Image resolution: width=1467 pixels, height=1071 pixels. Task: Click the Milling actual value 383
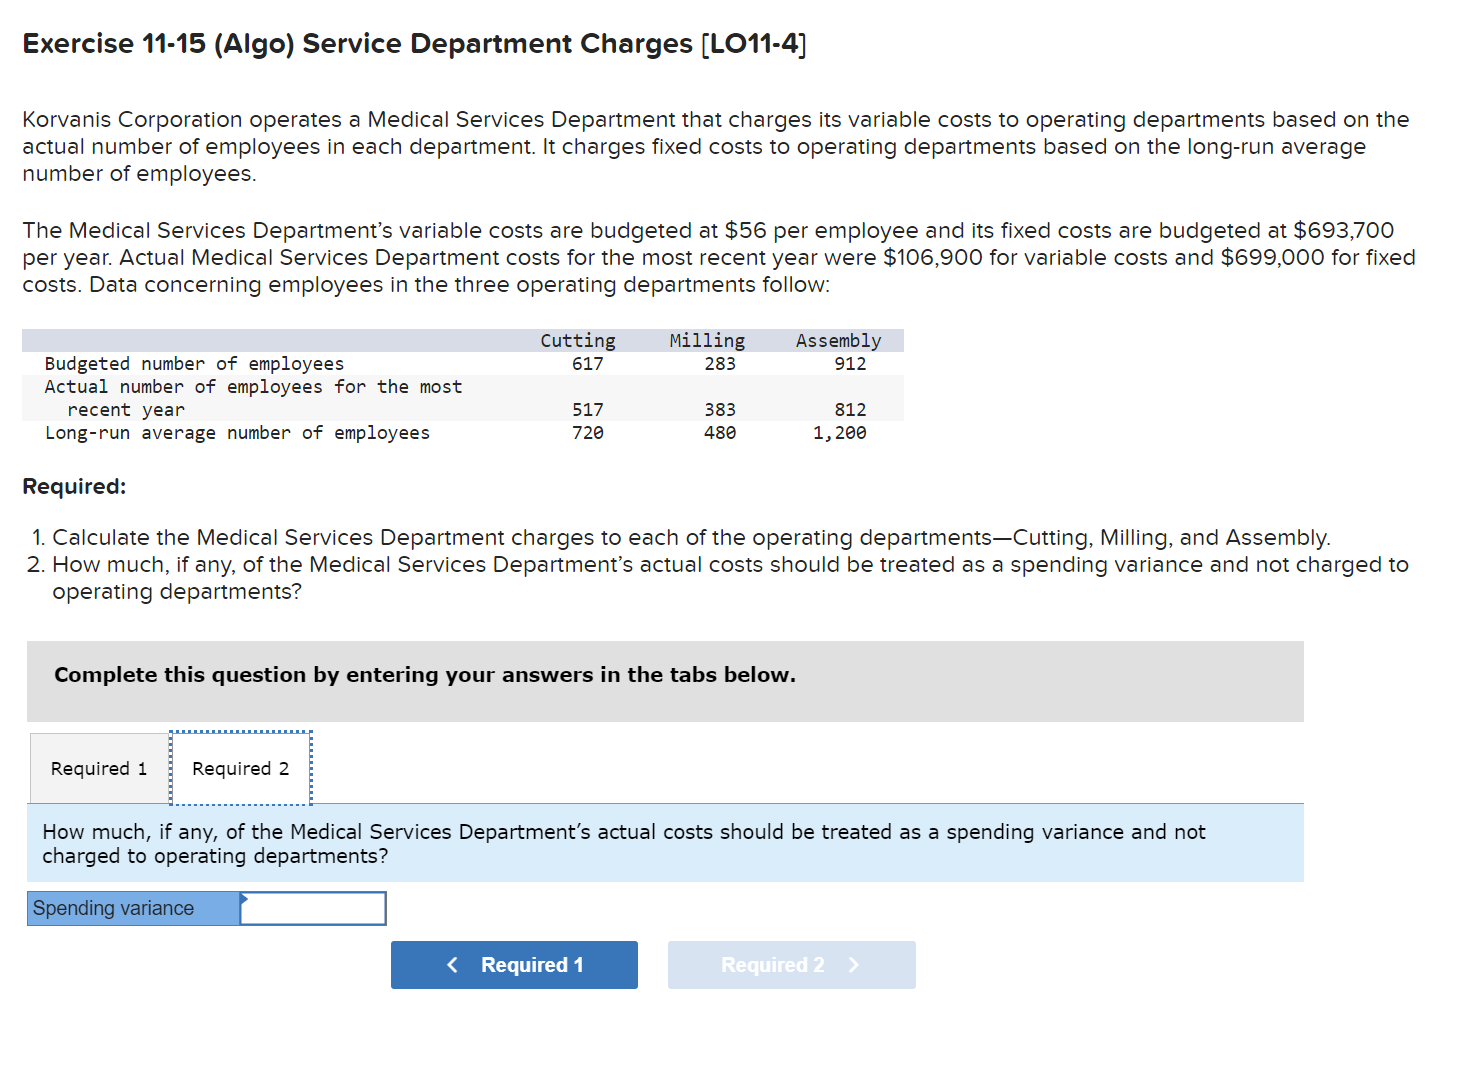tap(720, 410)
